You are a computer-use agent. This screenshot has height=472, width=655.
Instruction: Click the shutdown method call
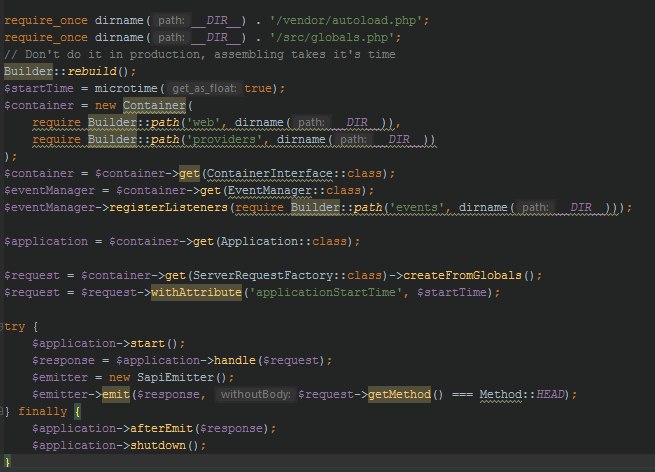[158, 446]
